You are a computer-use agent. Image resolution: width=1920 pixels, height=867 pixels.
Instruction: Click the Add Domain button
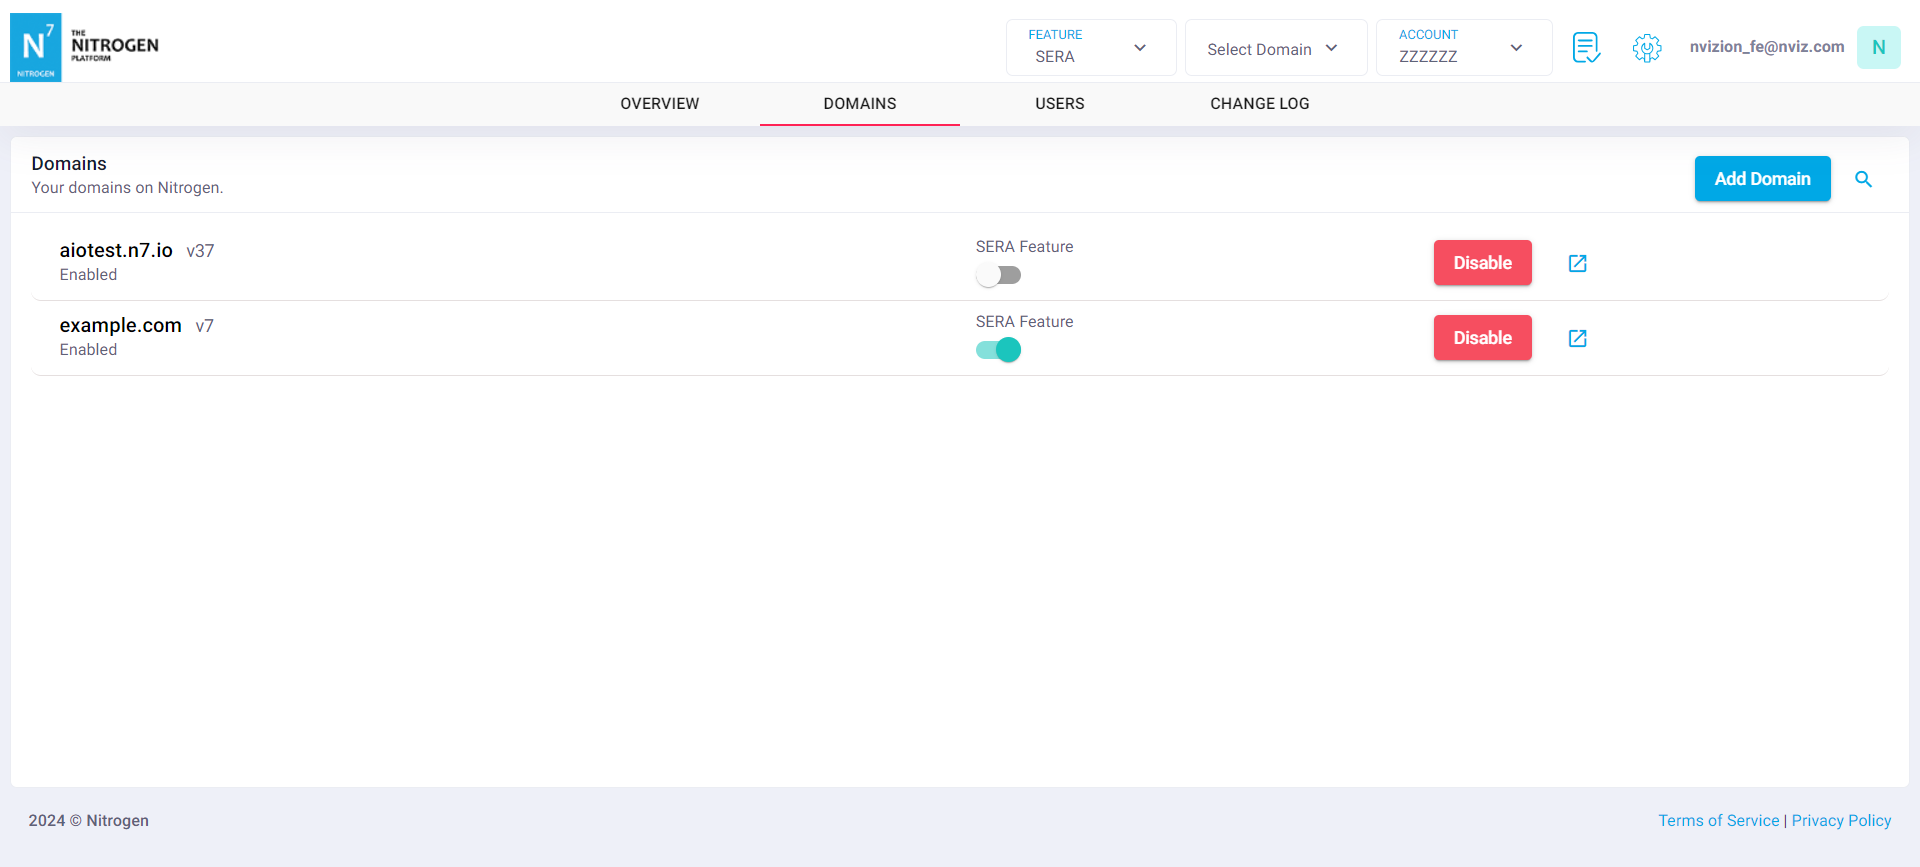[x=1762, y=179]
